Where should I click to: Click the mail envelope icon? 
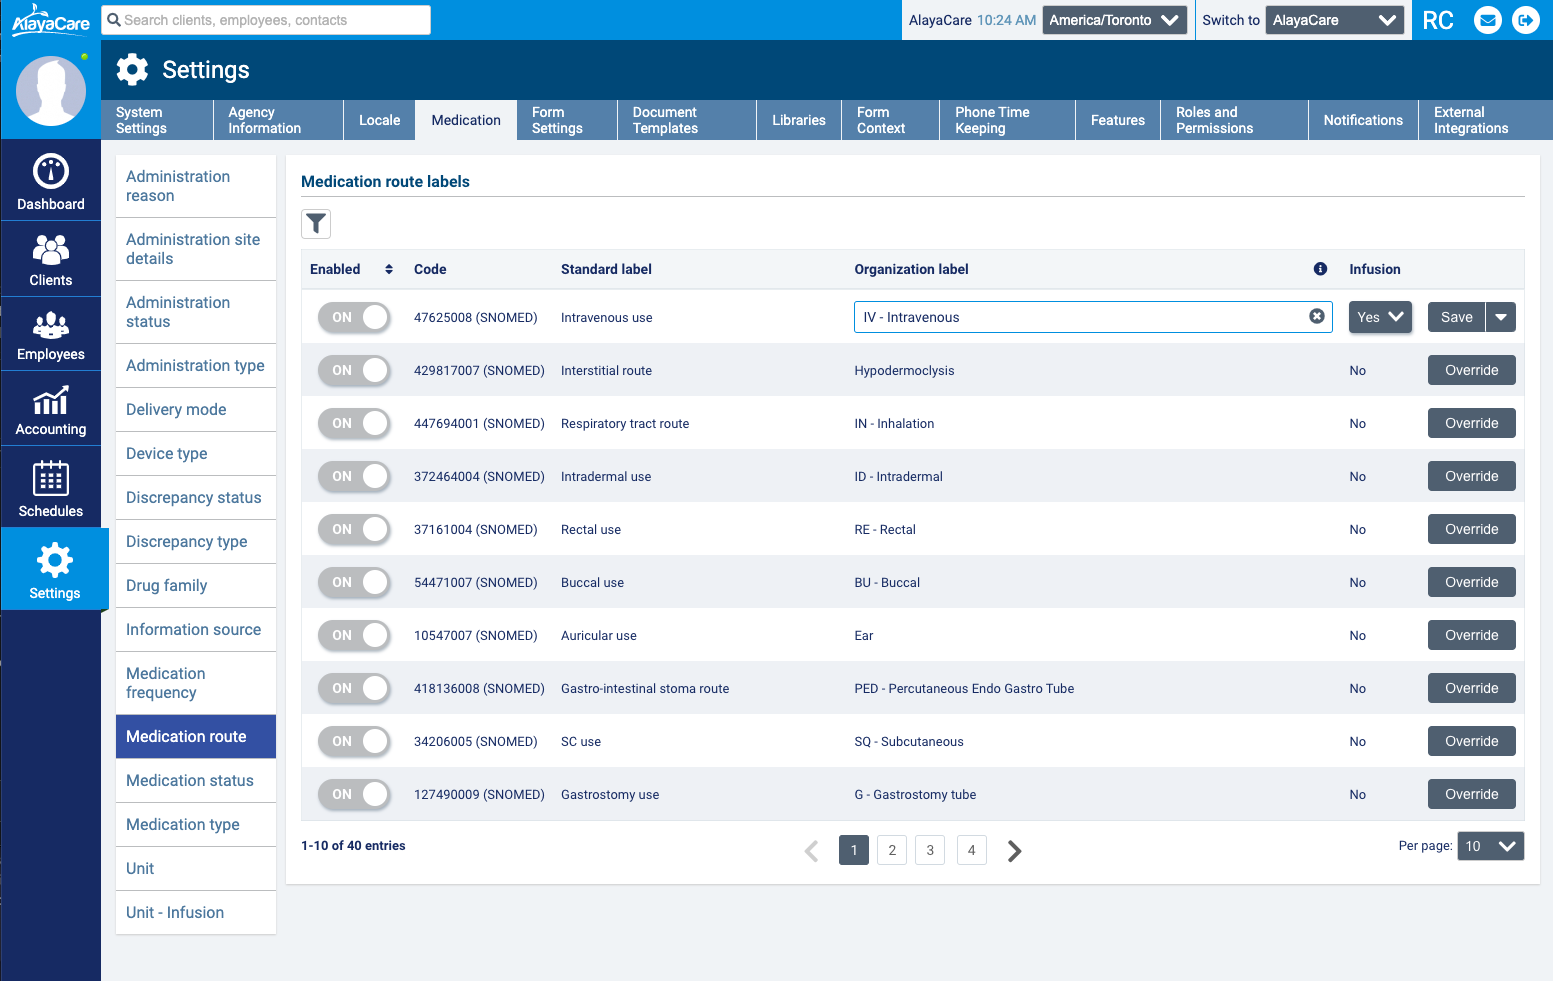[1488, 20]
